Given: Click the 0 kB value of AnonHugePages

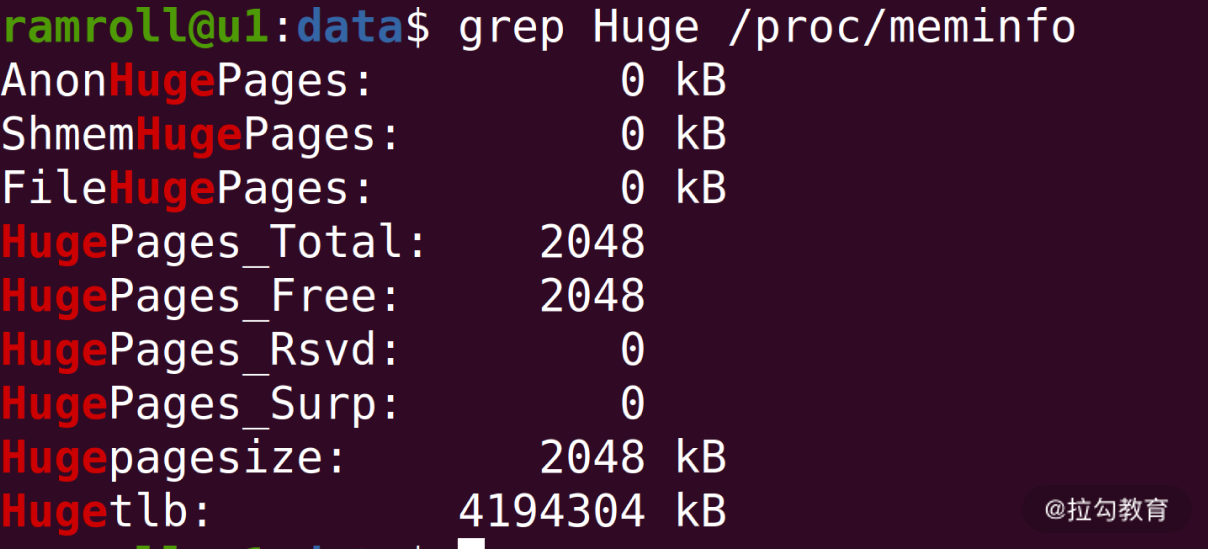Looking at the screenshot, I should tap(672, 81).
